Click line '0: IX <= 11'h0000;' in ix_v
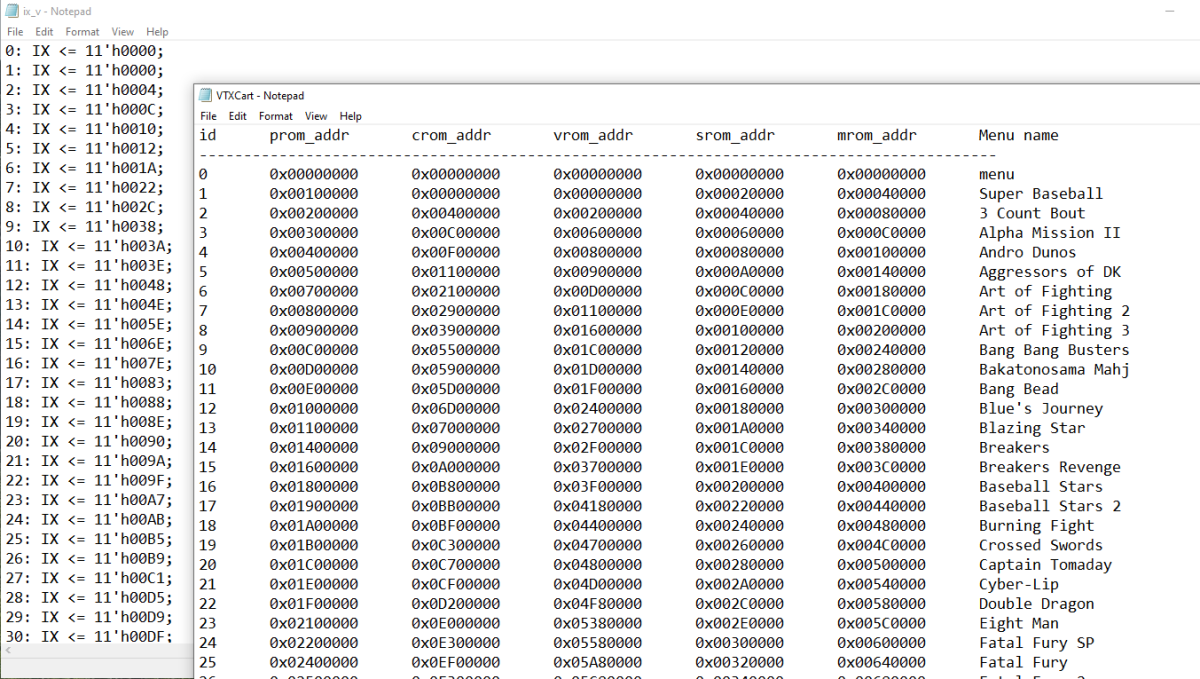Screen dimensions: 1200x679 tap(85, 50)
